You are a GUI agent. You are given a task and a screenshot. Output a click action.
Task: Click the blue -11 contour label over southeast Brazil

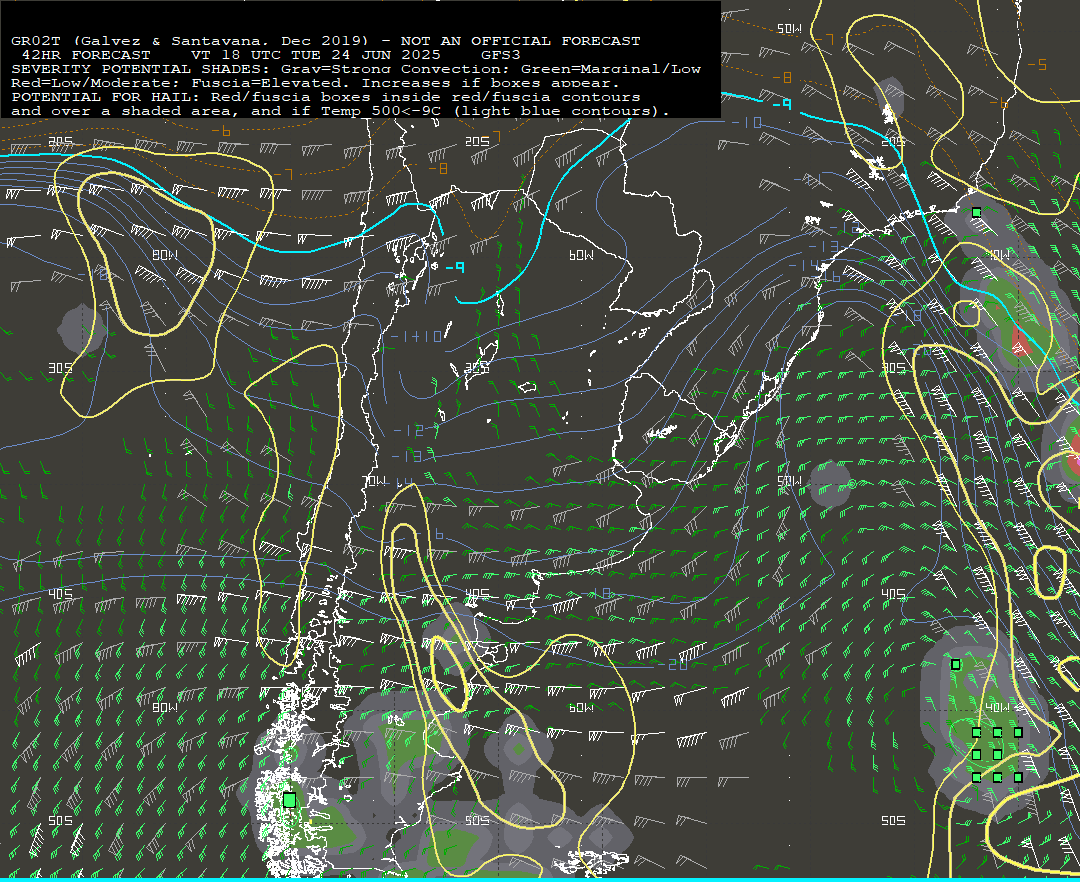tap(809, 180)
